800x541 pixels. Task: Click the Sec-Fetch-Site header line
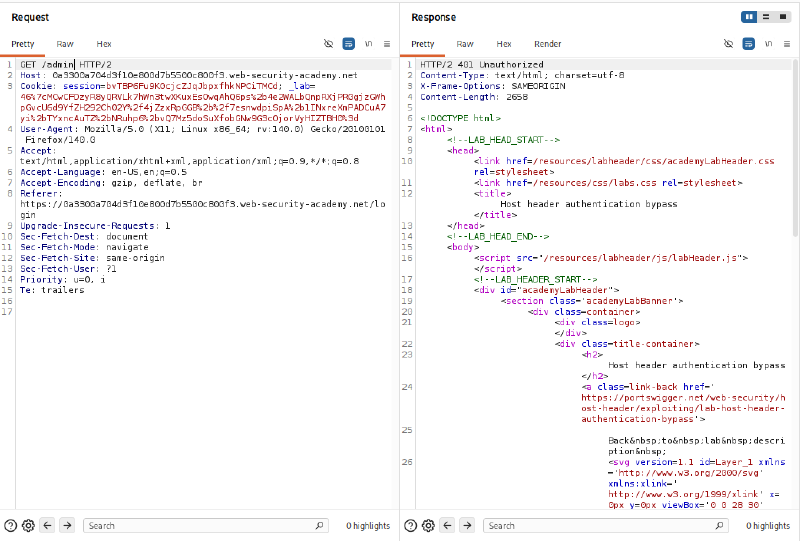pyautogui.click(x=92, y=258)
